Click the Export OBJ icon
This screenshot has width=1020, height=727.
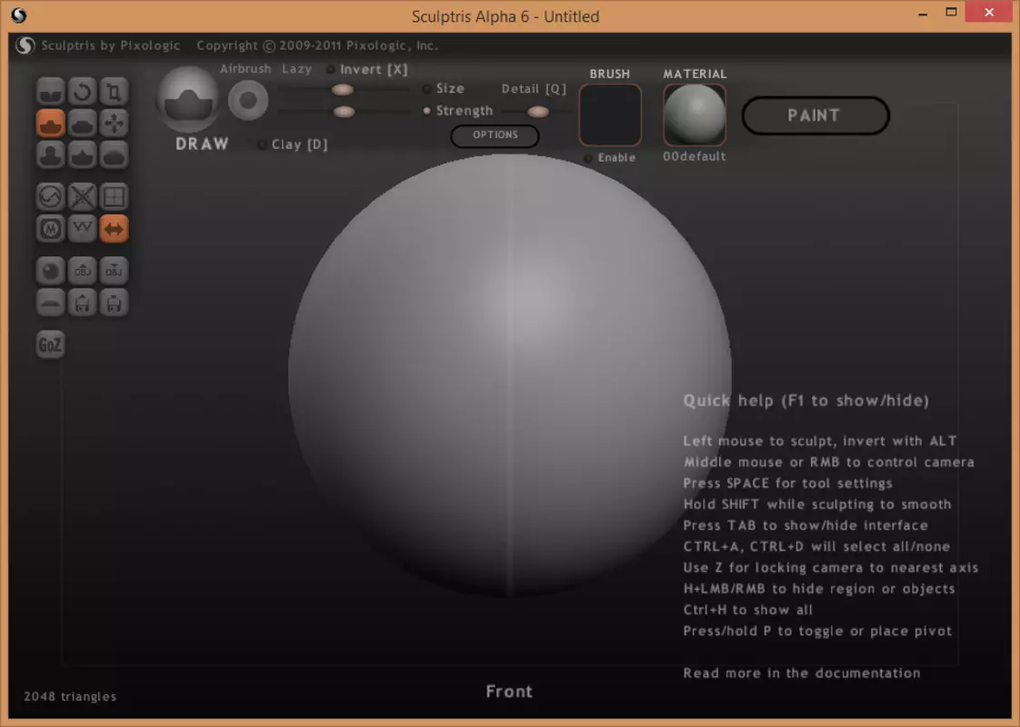click(114, 270)
